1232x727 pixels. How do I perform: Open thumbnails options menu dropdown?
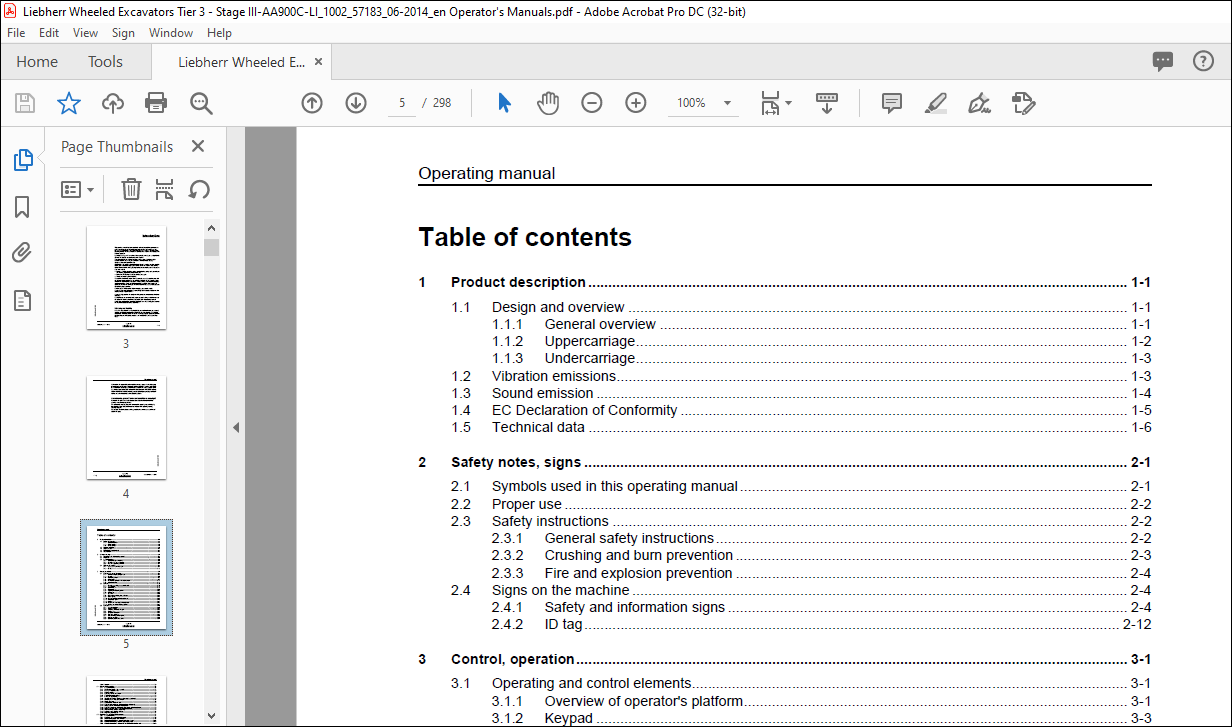click(x=78, y=189)
